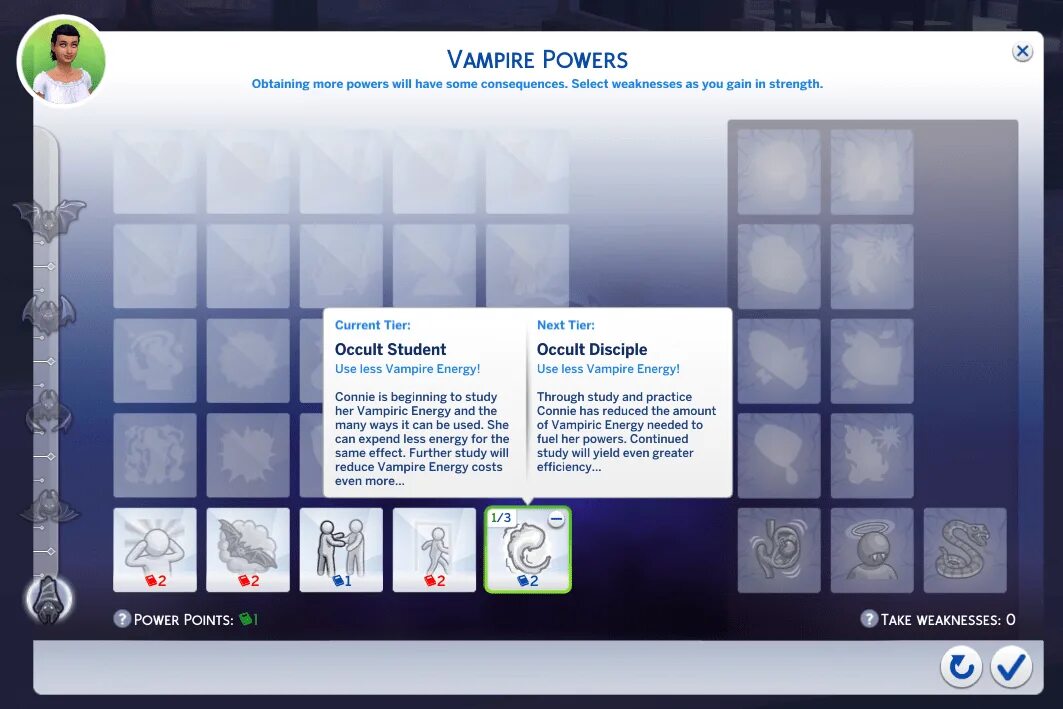Choose the haloed sim weakness icon
This screenshot has width=1063, height=709.
coord(872,550)
